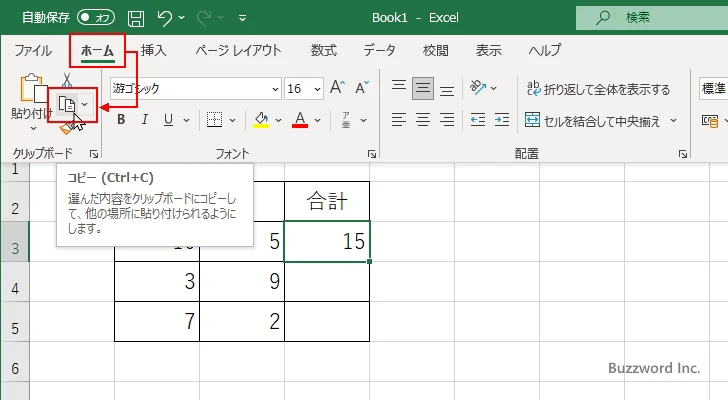This screenshot has height=400, width=728.
Task: Select the cell containing 2
Action: 242,321
